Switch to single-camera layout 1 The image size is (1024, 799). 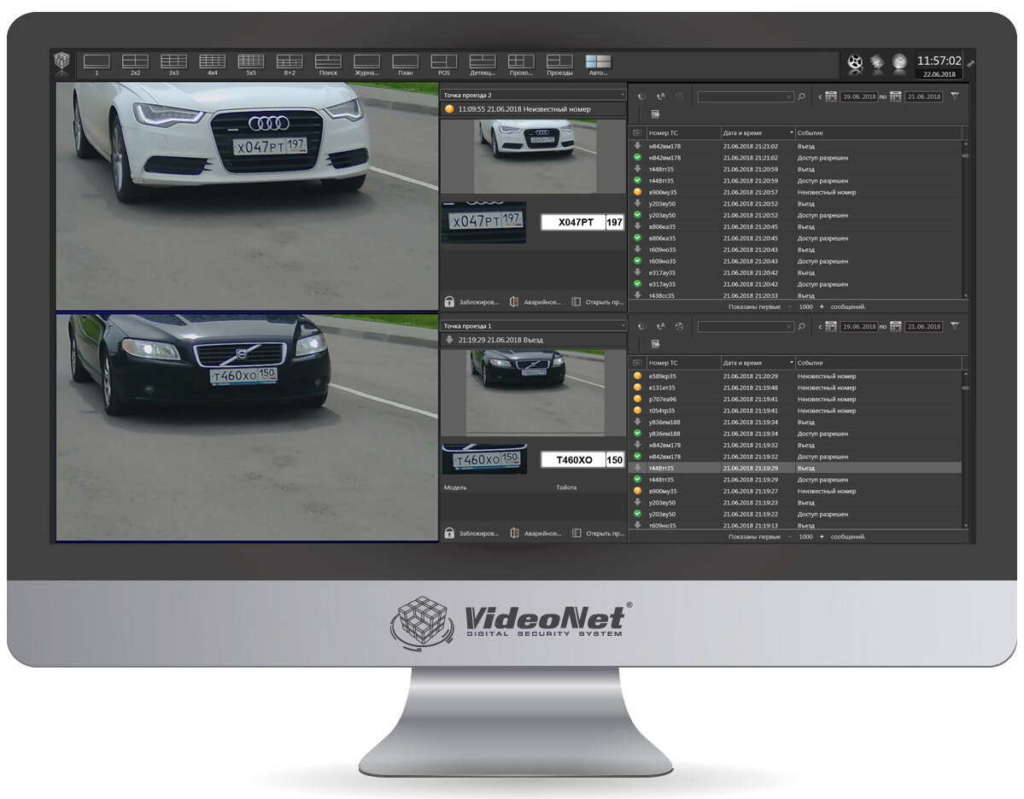point(97,65)
